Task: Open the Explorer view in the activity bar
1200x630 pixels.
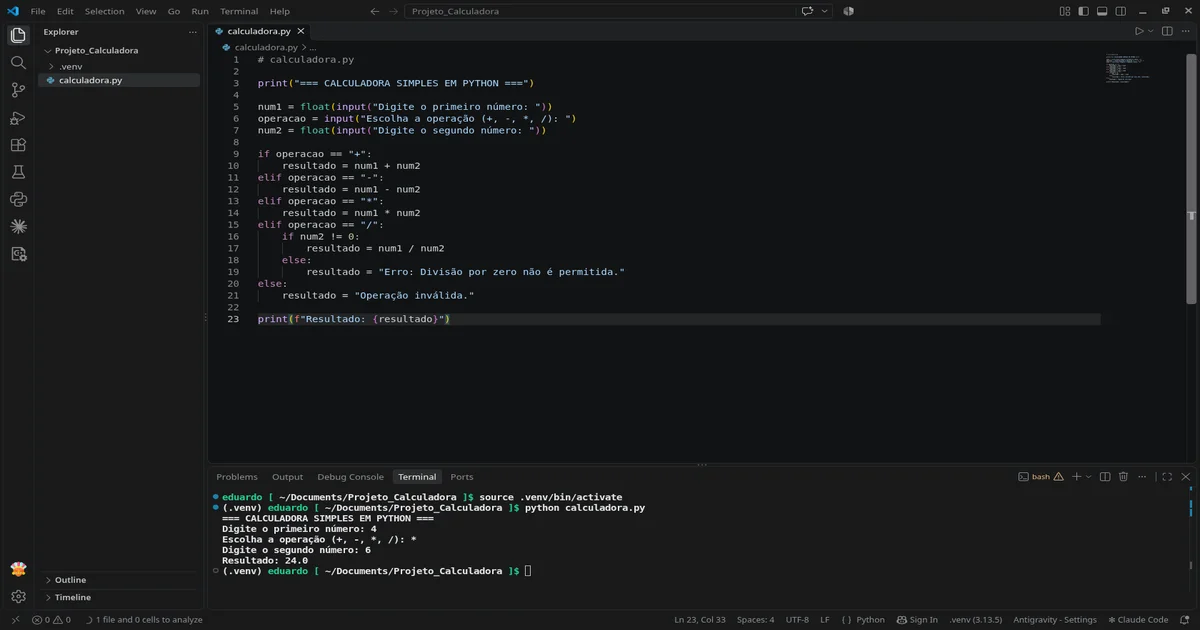Action: [18, 35]
